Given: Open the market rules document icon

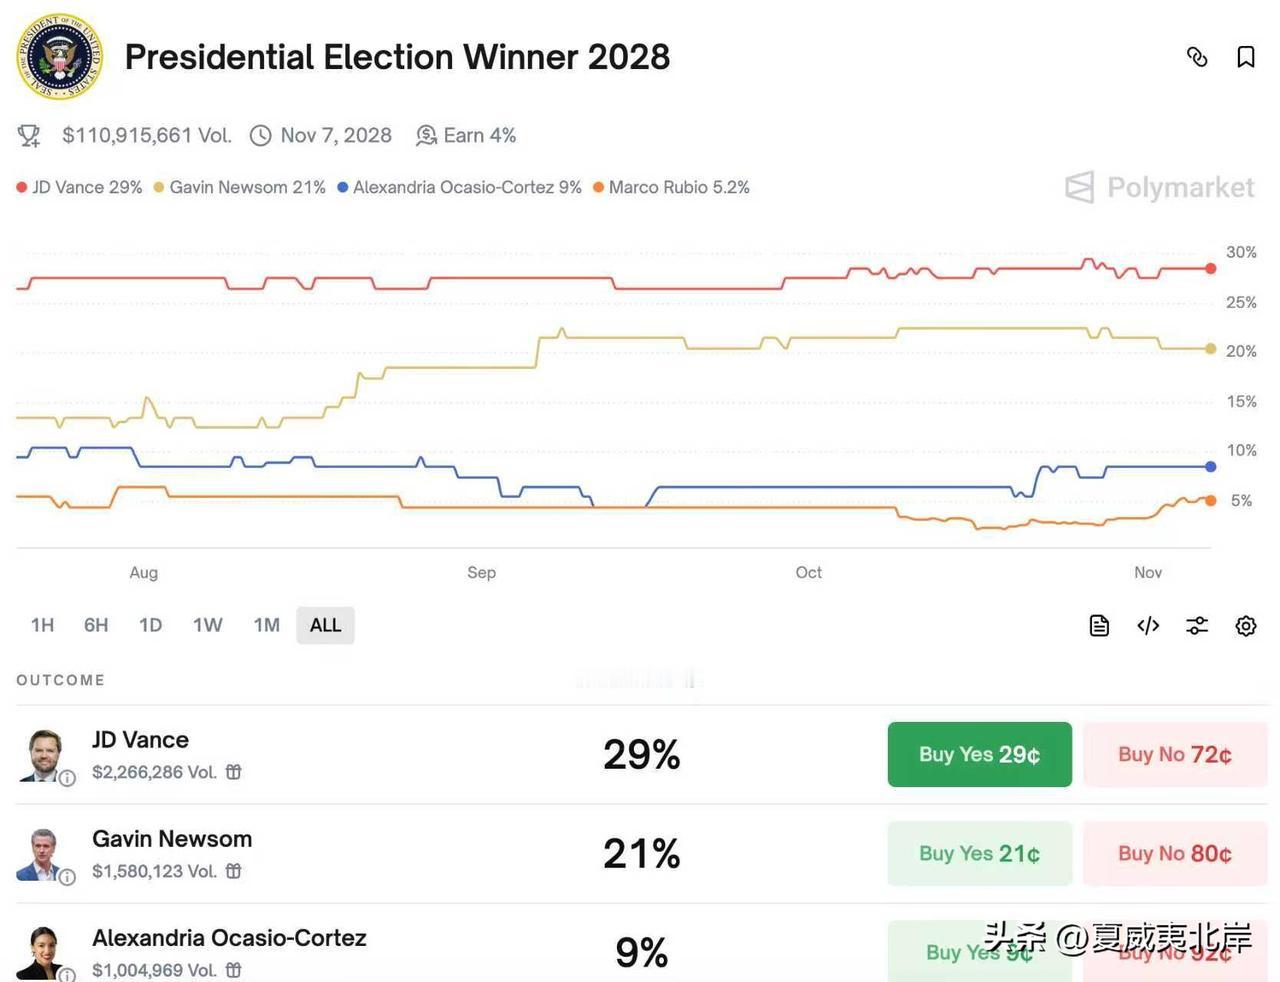Looking at the screenshot, I should 1099,626.
